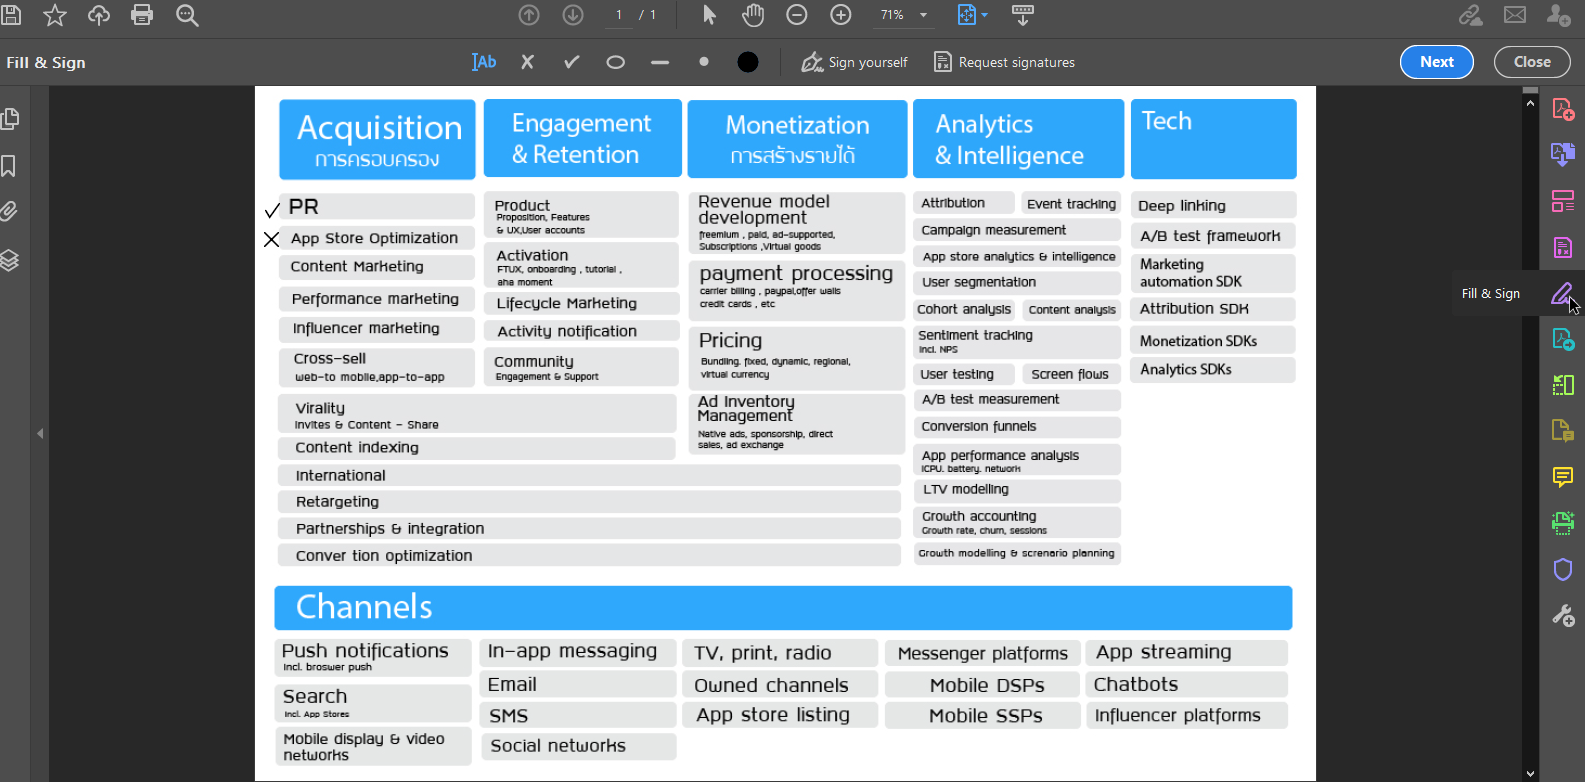Screen dimensions: 1585x782
Task: Select the circle tool in Fill & Sign
Action: [615, 62]
